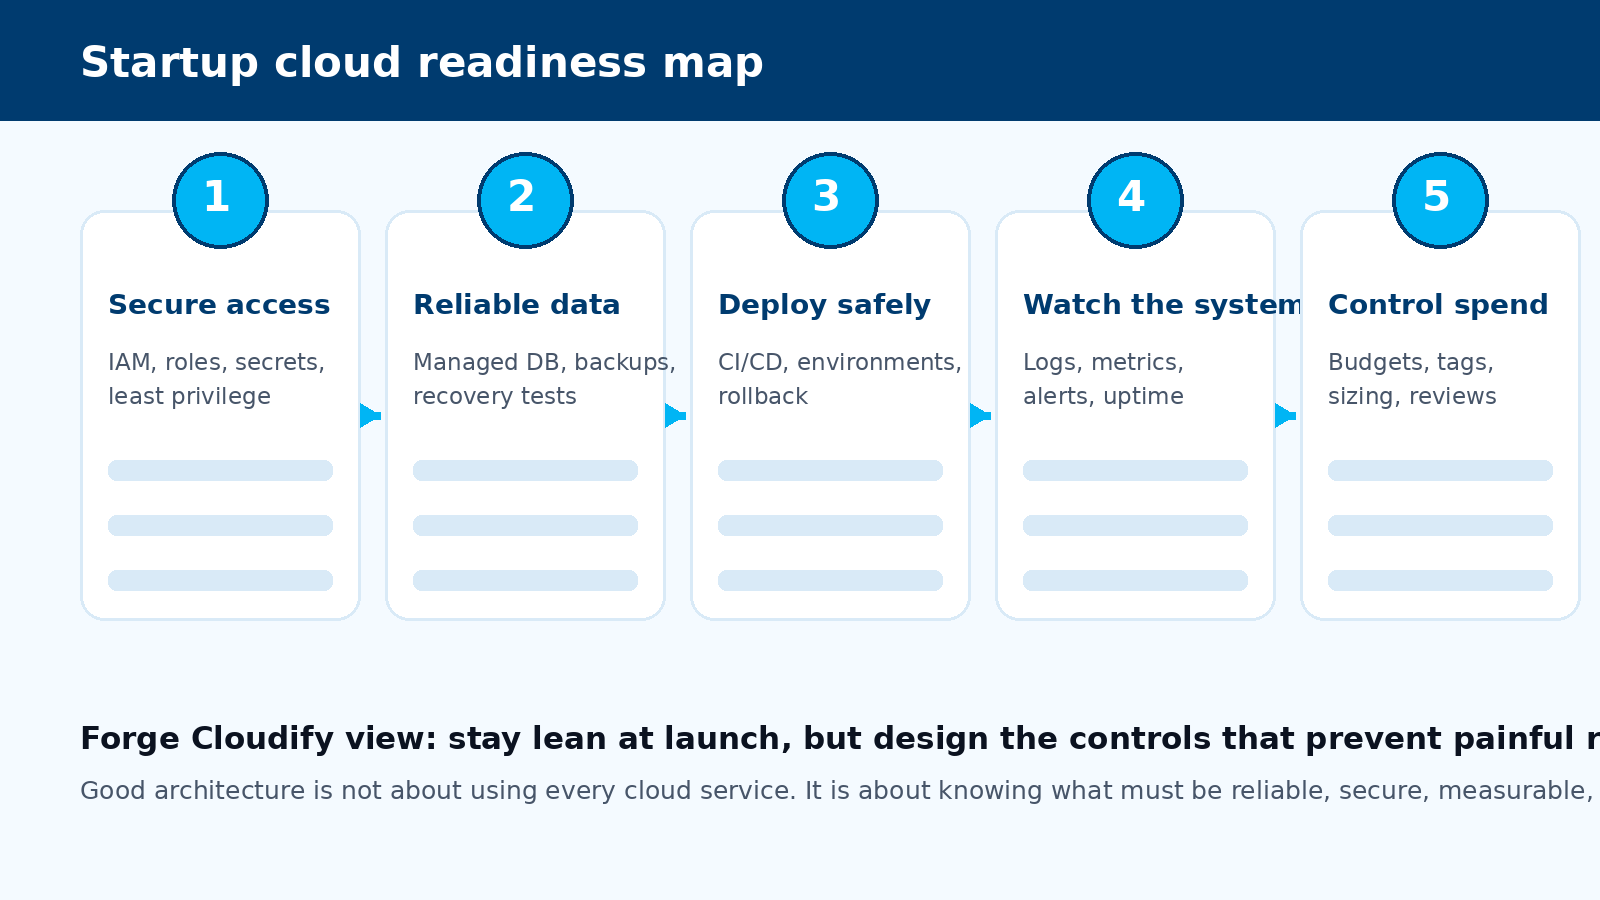This screenshot has width=1600, height=900.
Task: Click the text 'sizing, reviews'
Action: point(1412,396)
